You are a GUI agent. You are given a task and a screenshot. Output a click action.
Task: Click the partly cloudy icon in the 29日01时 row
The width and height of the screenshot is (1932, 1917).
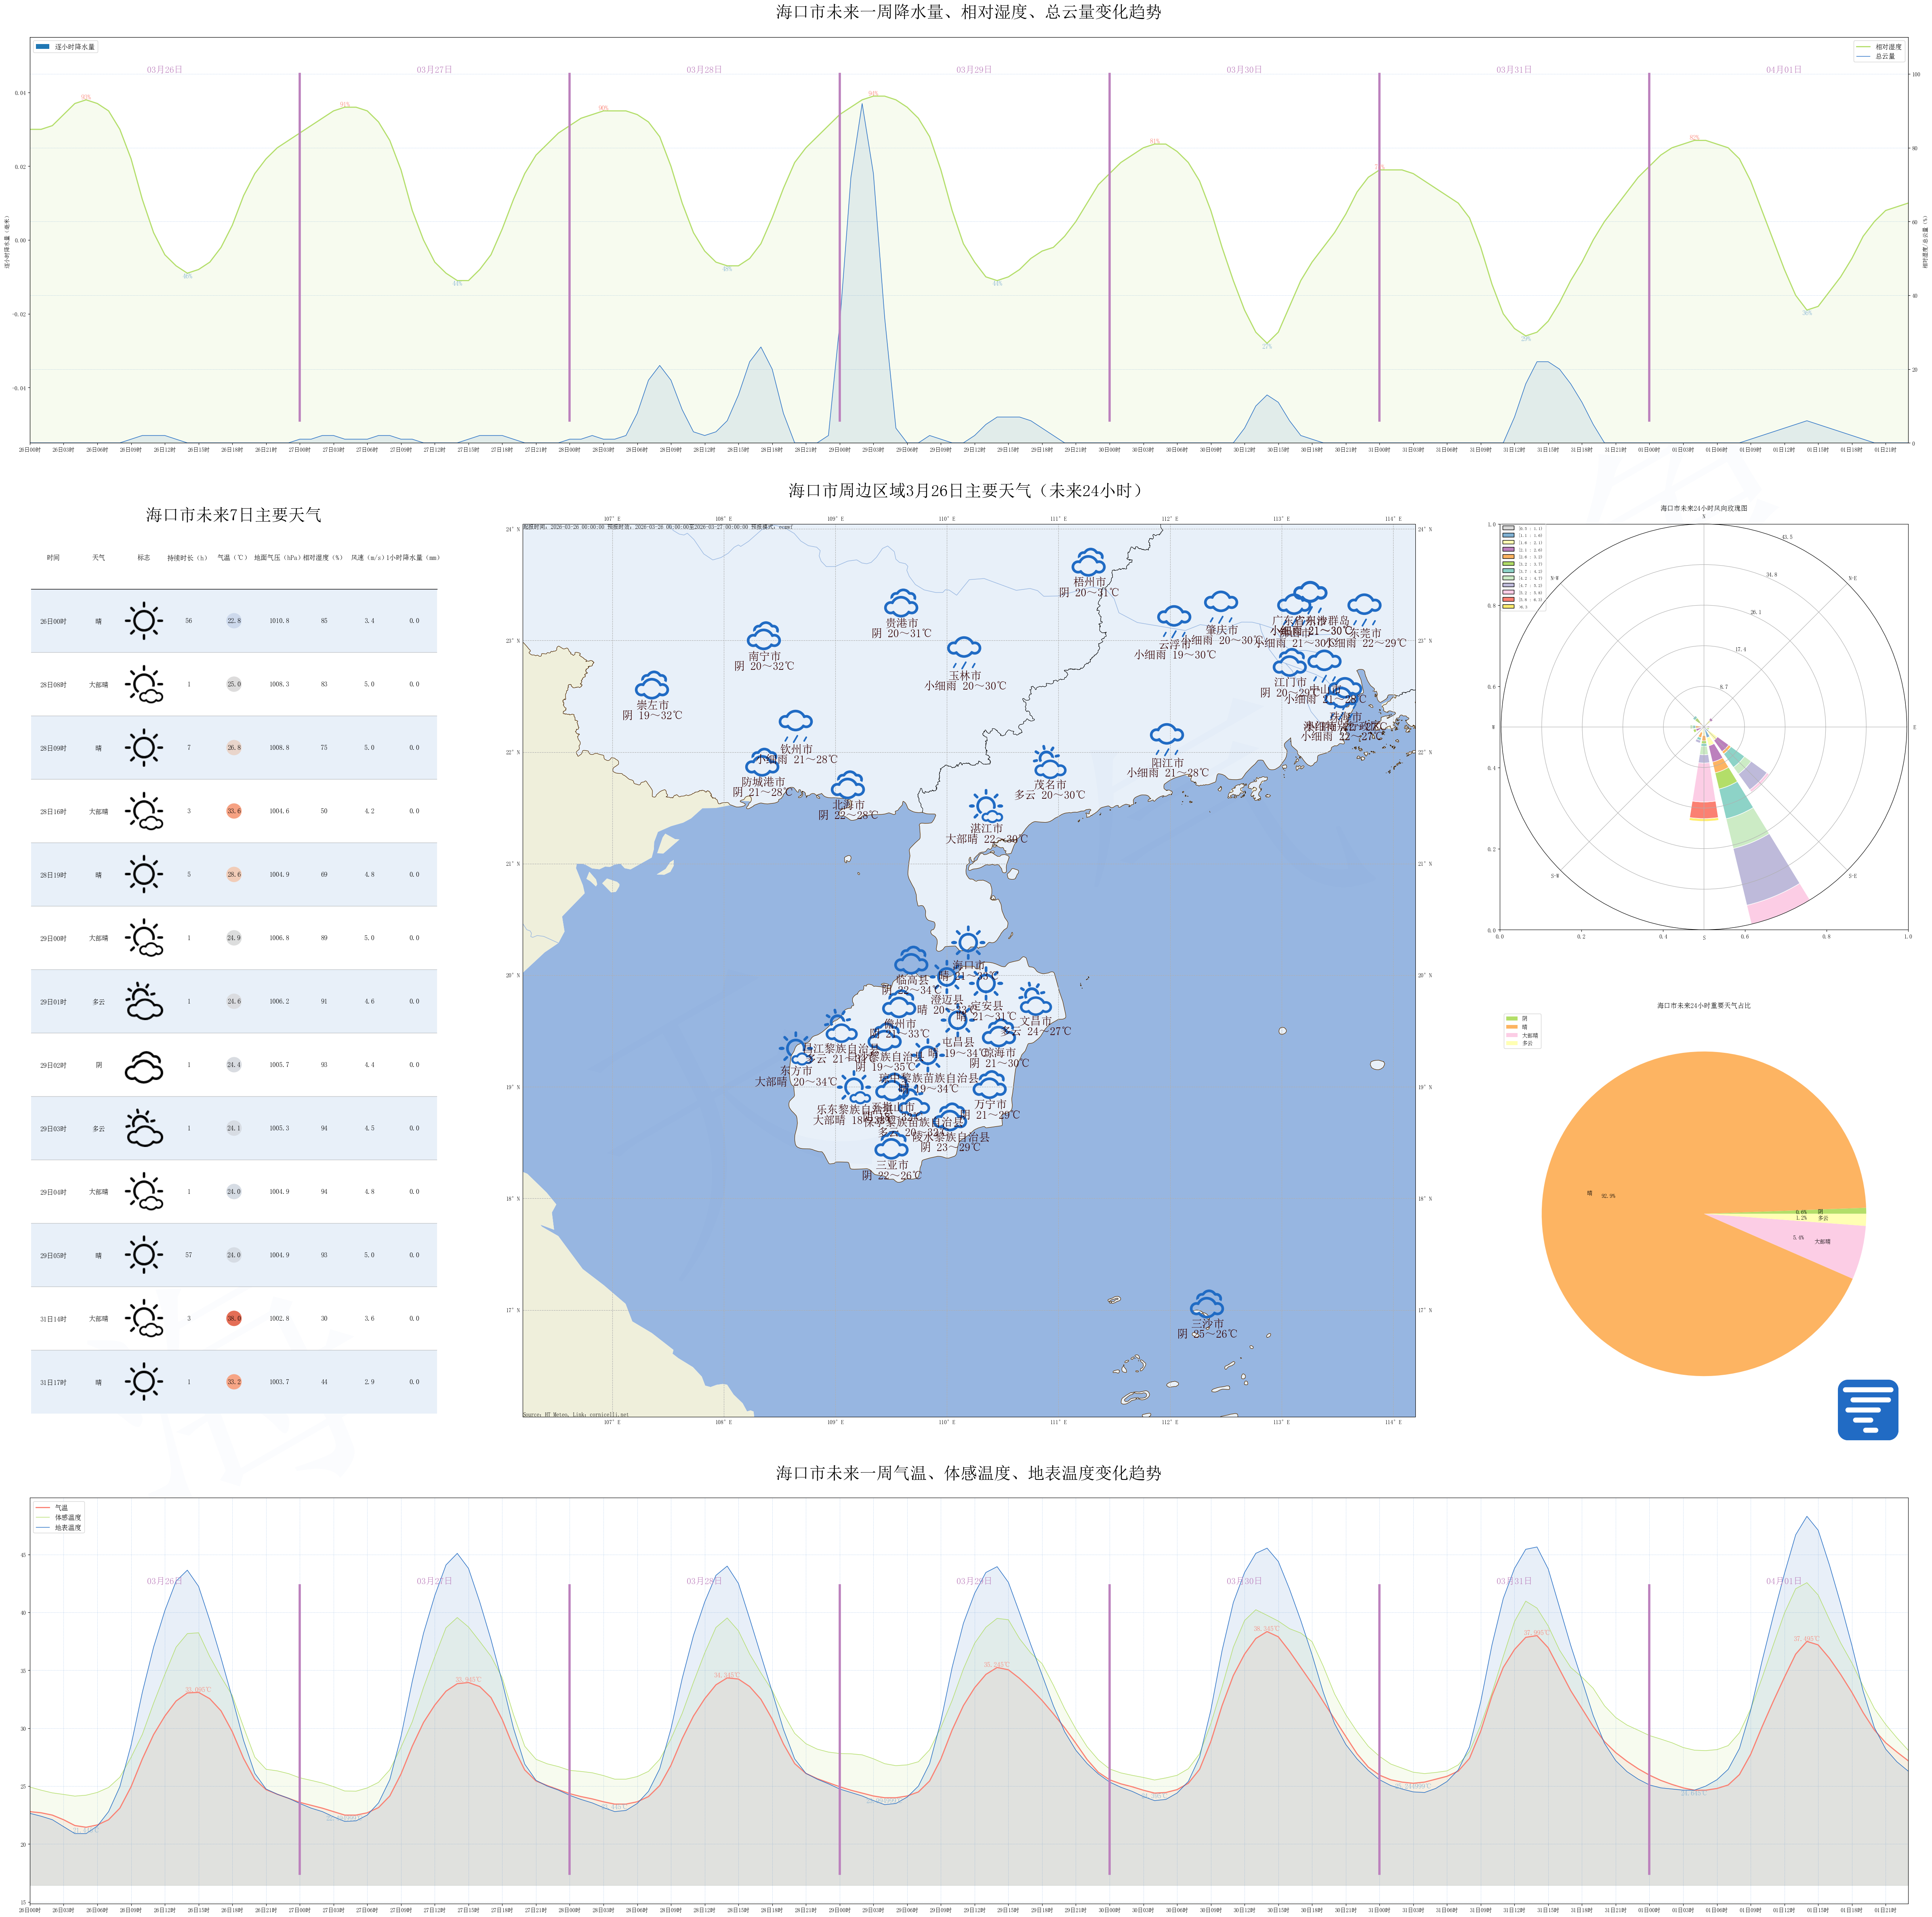(x=144, y=1001)
